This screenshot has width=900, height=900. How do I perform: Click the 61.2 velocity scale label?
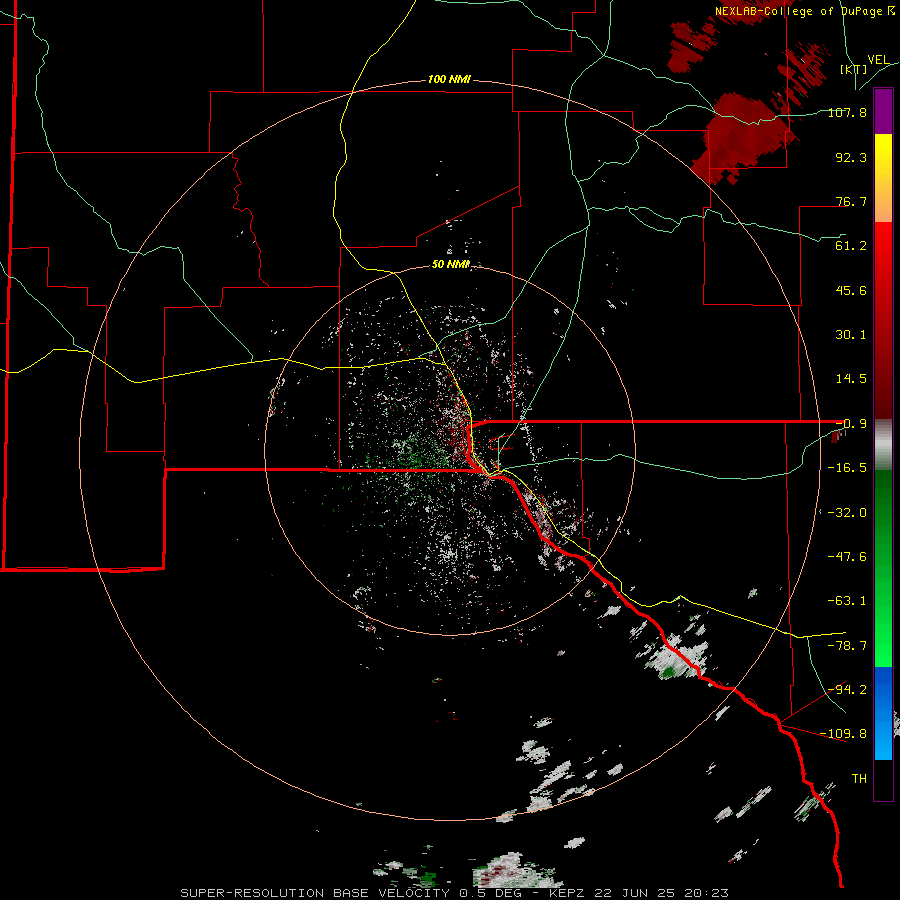click(x=851, y=246)
